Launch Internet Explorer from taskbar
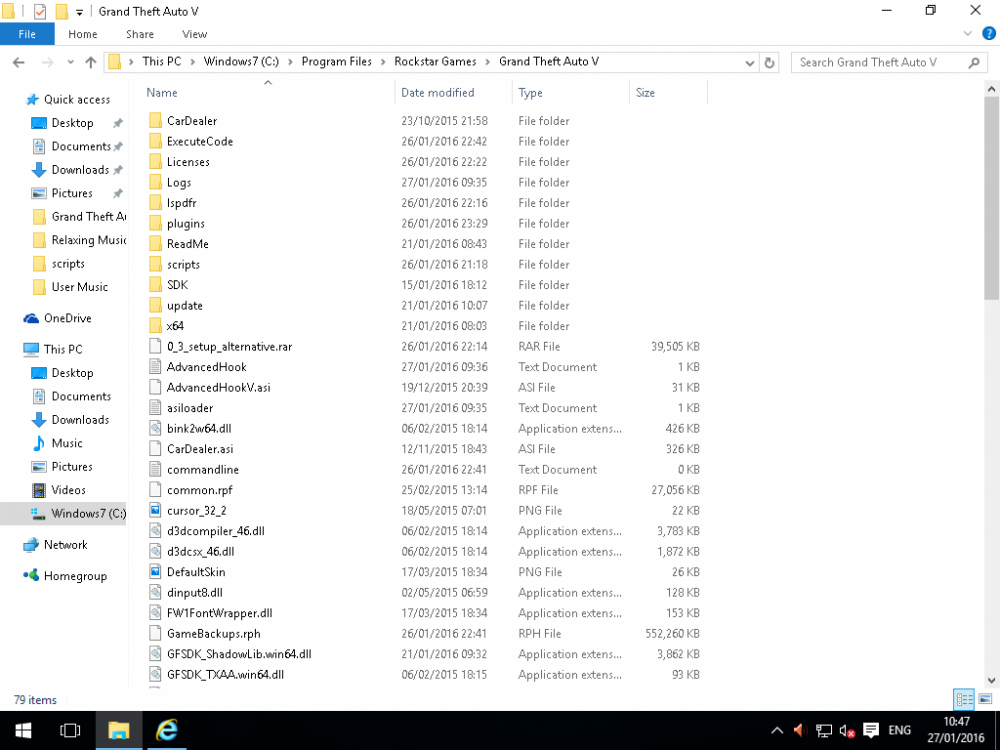This screenshot has width=1000, height=750. tap(166, 730)
